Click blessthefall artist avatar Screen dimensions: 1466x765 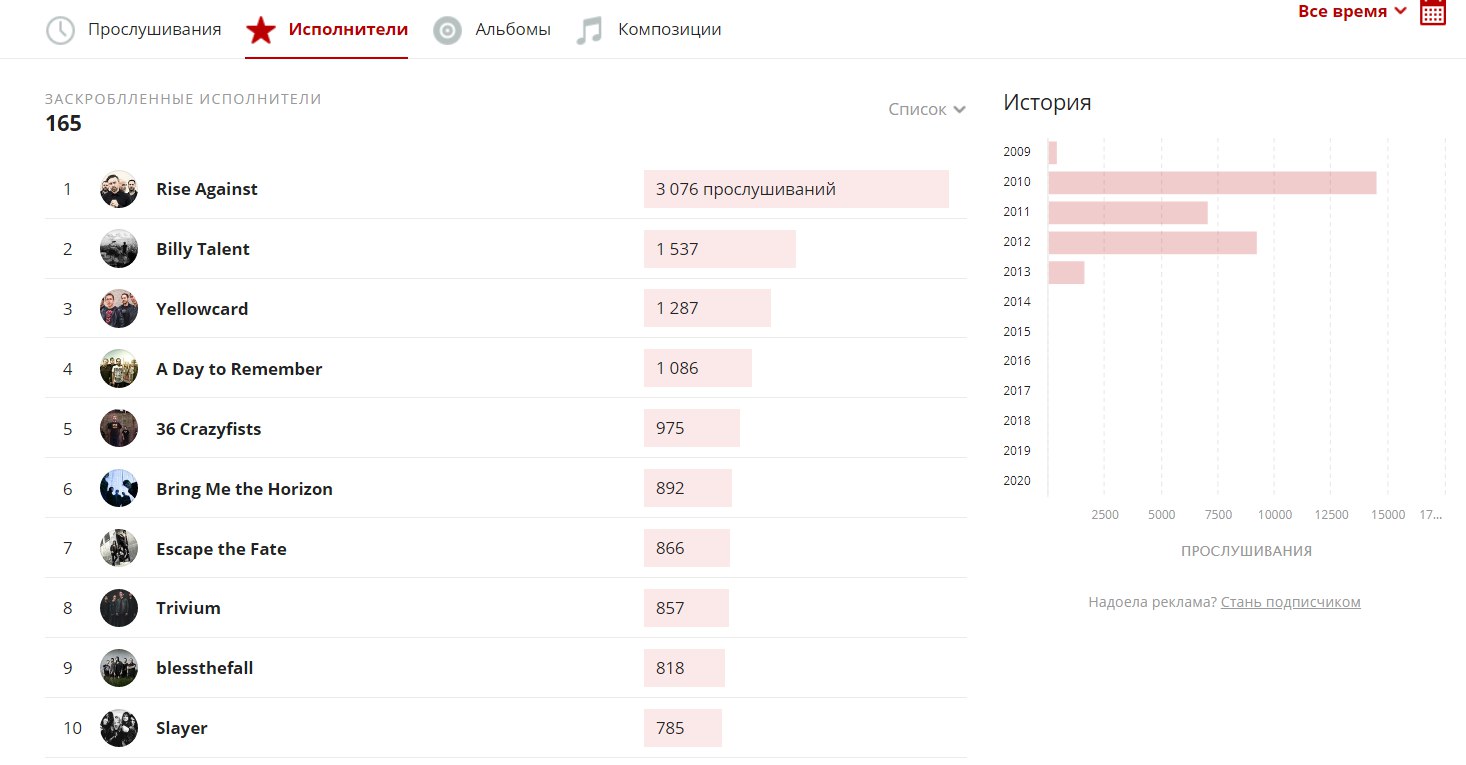[x=119, y=668]
